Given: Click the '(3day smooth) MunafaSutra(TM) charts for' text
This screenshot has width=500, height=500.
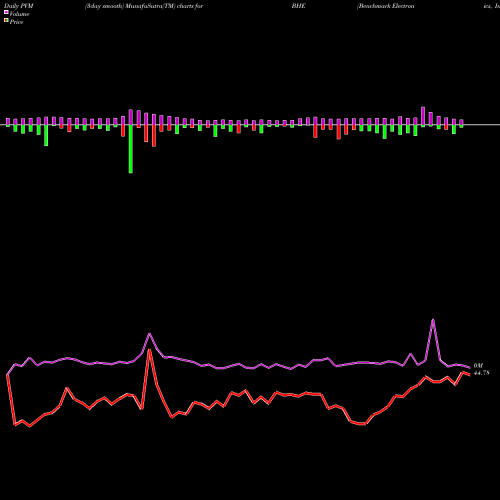Looking at the screenshot, I should coord(144,6).
